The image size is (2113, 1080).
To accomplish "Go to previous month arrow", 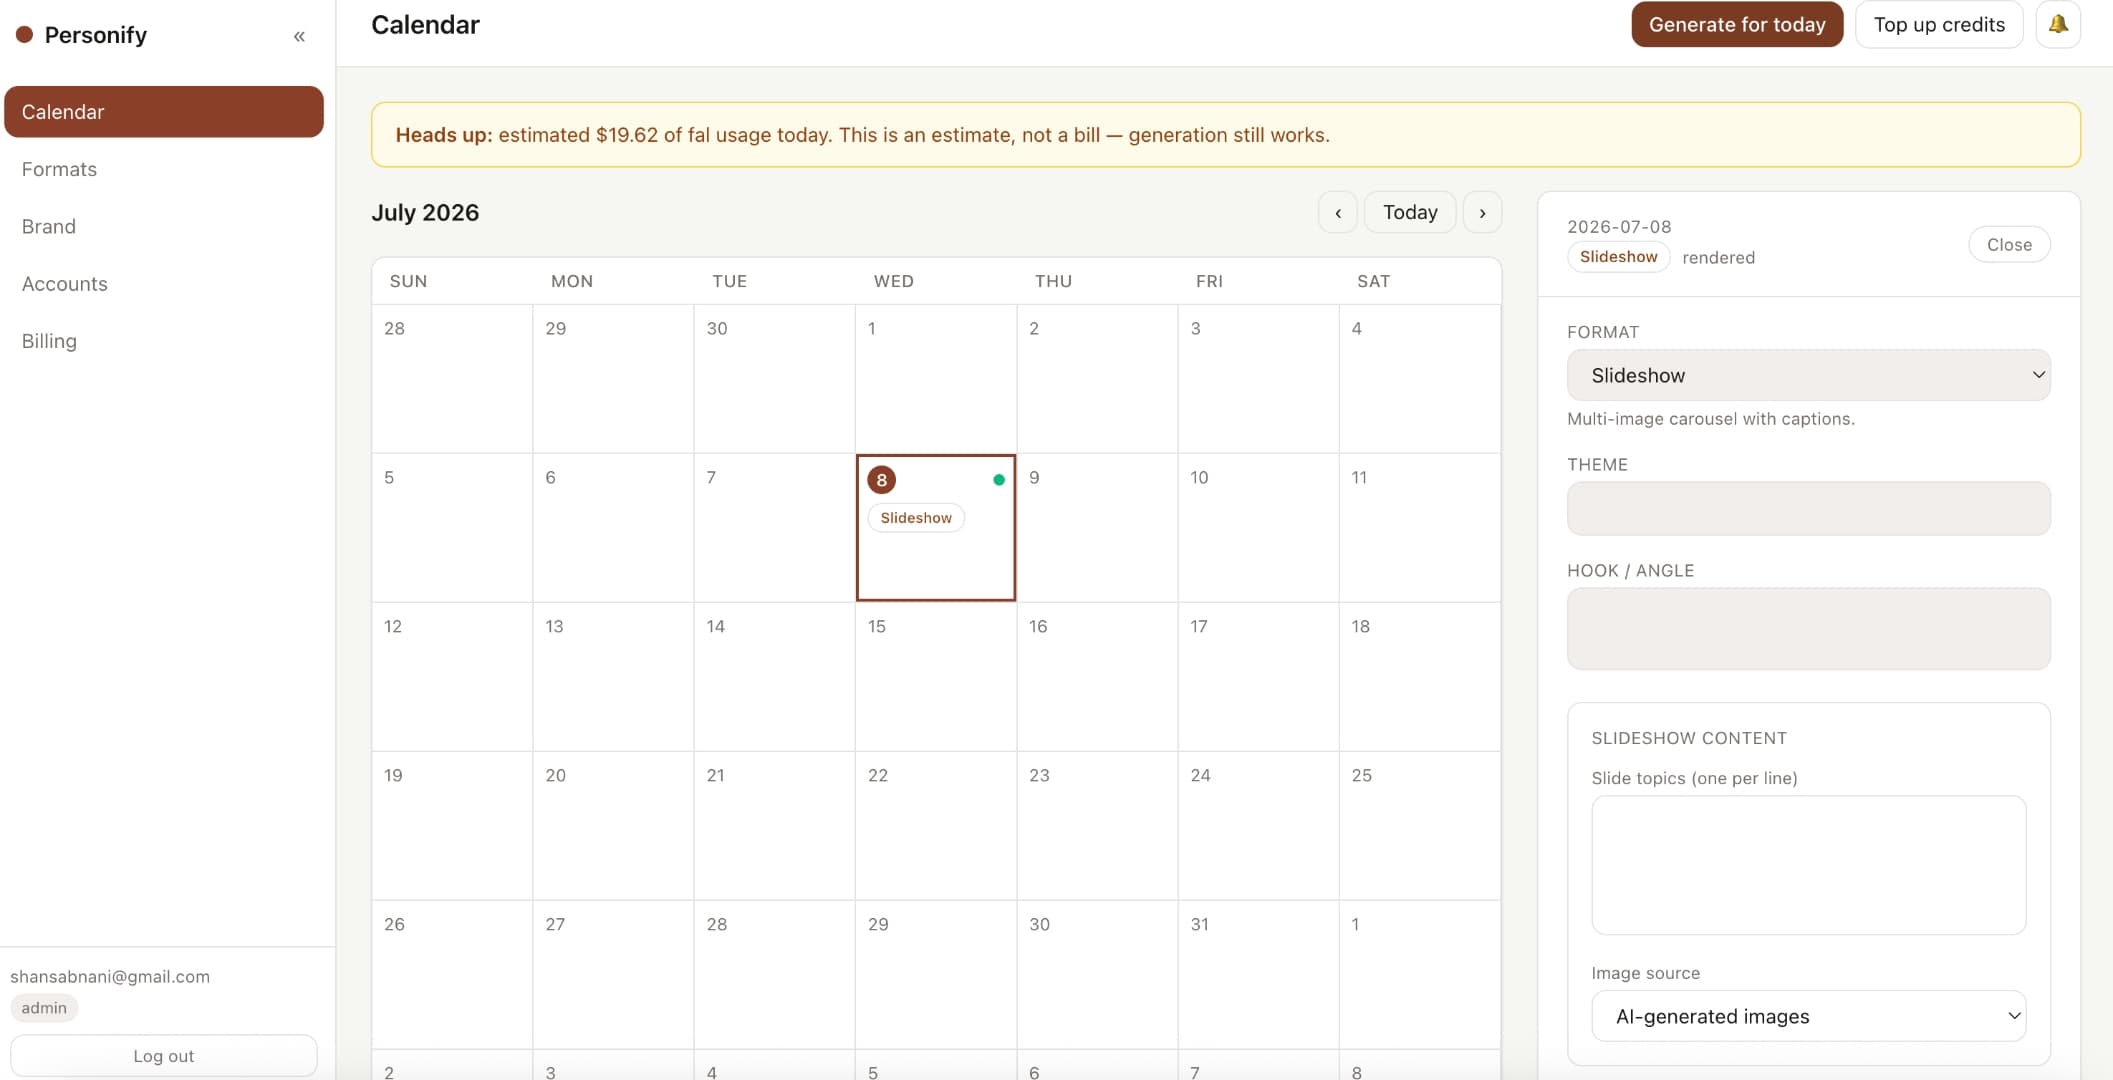I will pos(1338,212).
